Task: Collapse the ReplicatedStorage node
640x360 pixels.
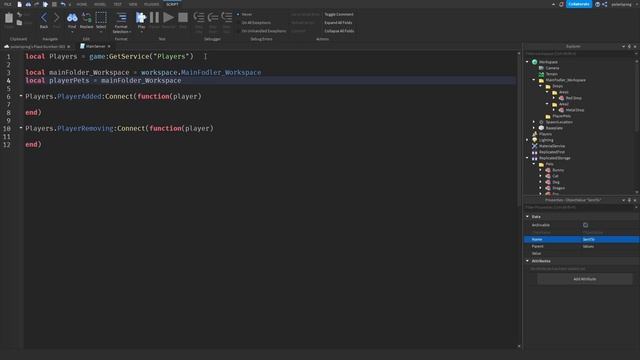Action: (x=527, y=158)
